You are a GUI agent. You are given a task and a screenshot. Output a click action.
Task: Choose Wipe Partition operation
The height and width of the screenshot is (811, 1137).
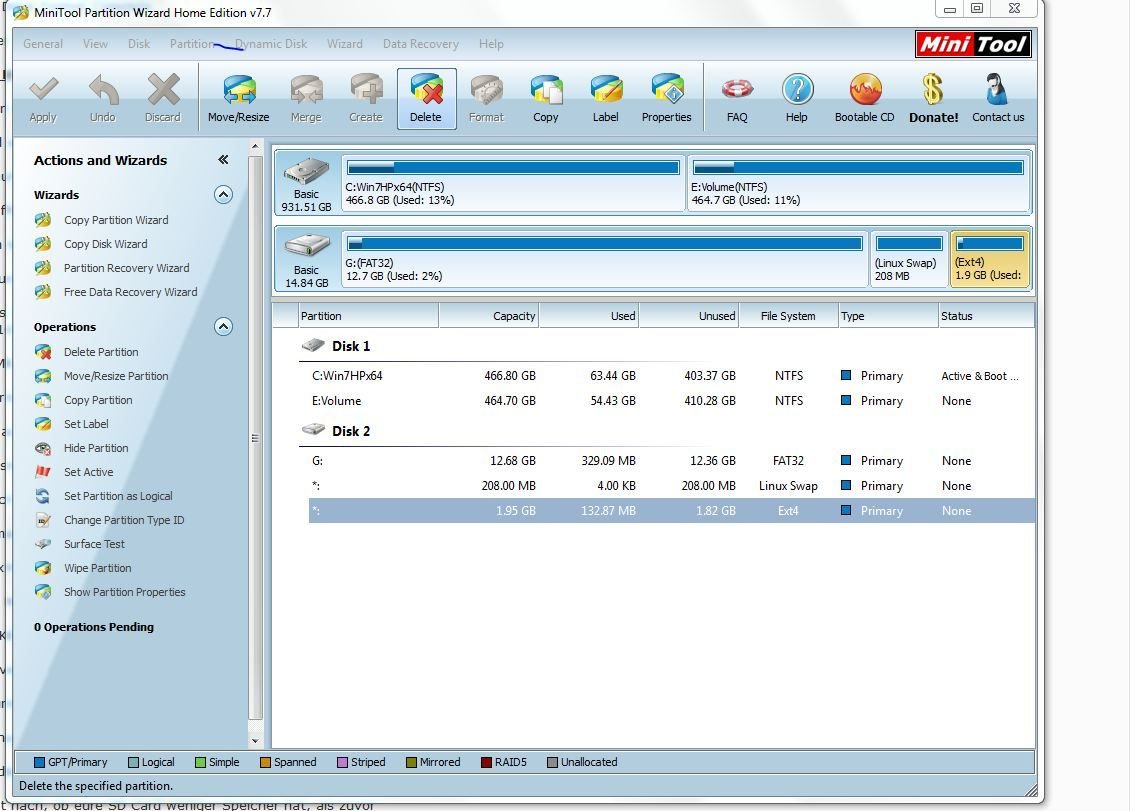pos(97,567)
